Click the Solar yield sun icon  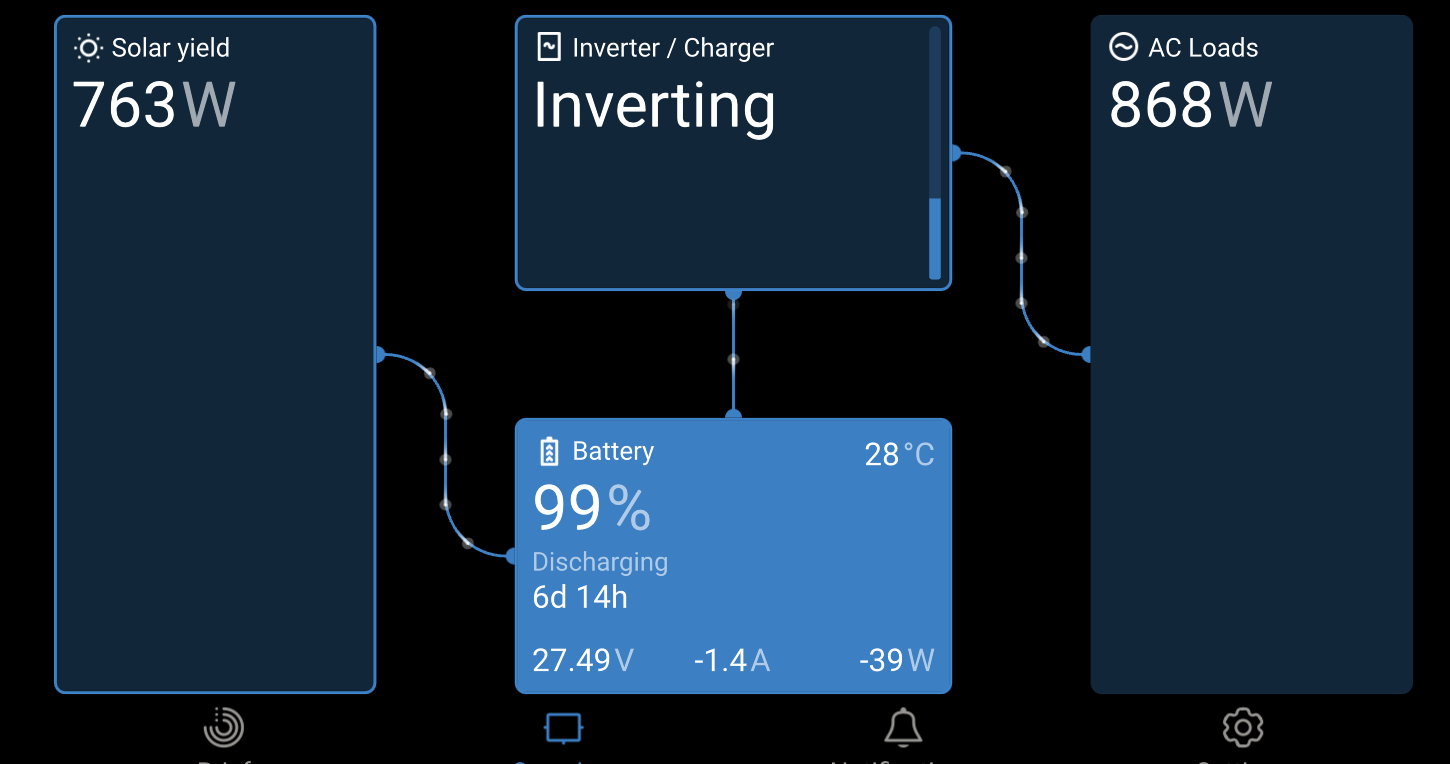click(88, 48)
